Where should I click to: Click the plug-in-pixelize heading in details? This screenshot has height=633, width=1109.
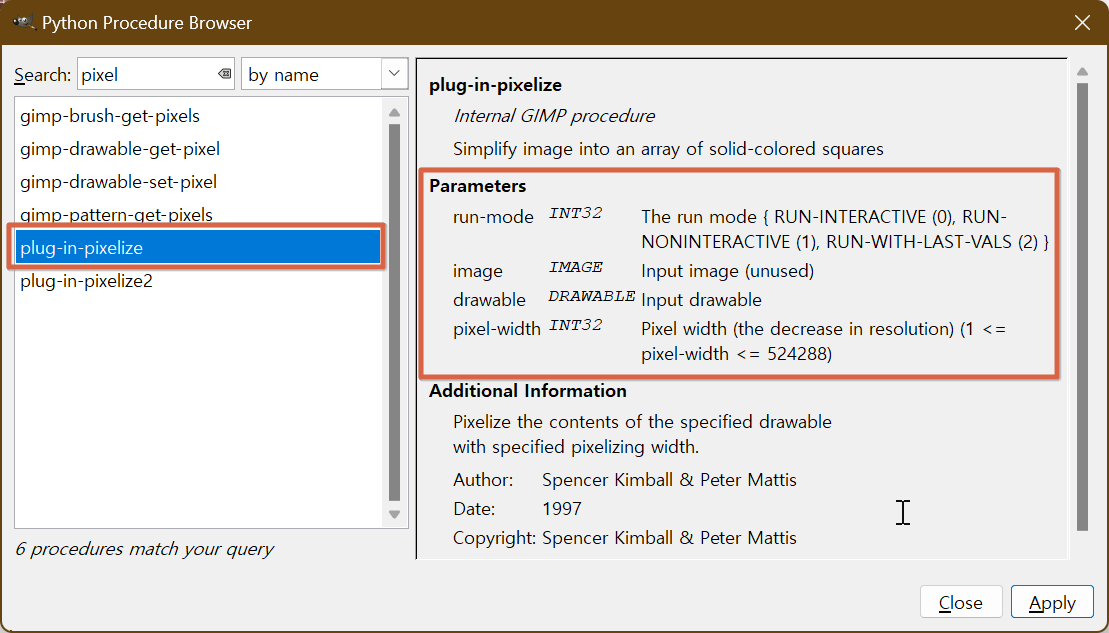(495, 85)
